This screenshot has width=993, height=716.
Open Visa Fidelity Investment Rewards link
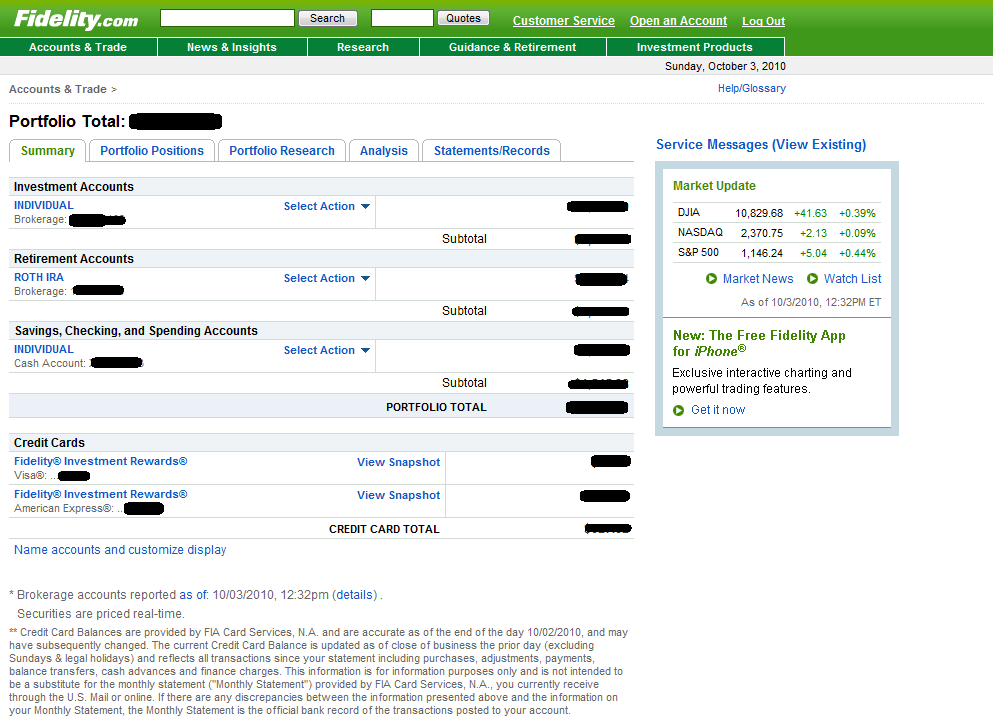[101, 462]
